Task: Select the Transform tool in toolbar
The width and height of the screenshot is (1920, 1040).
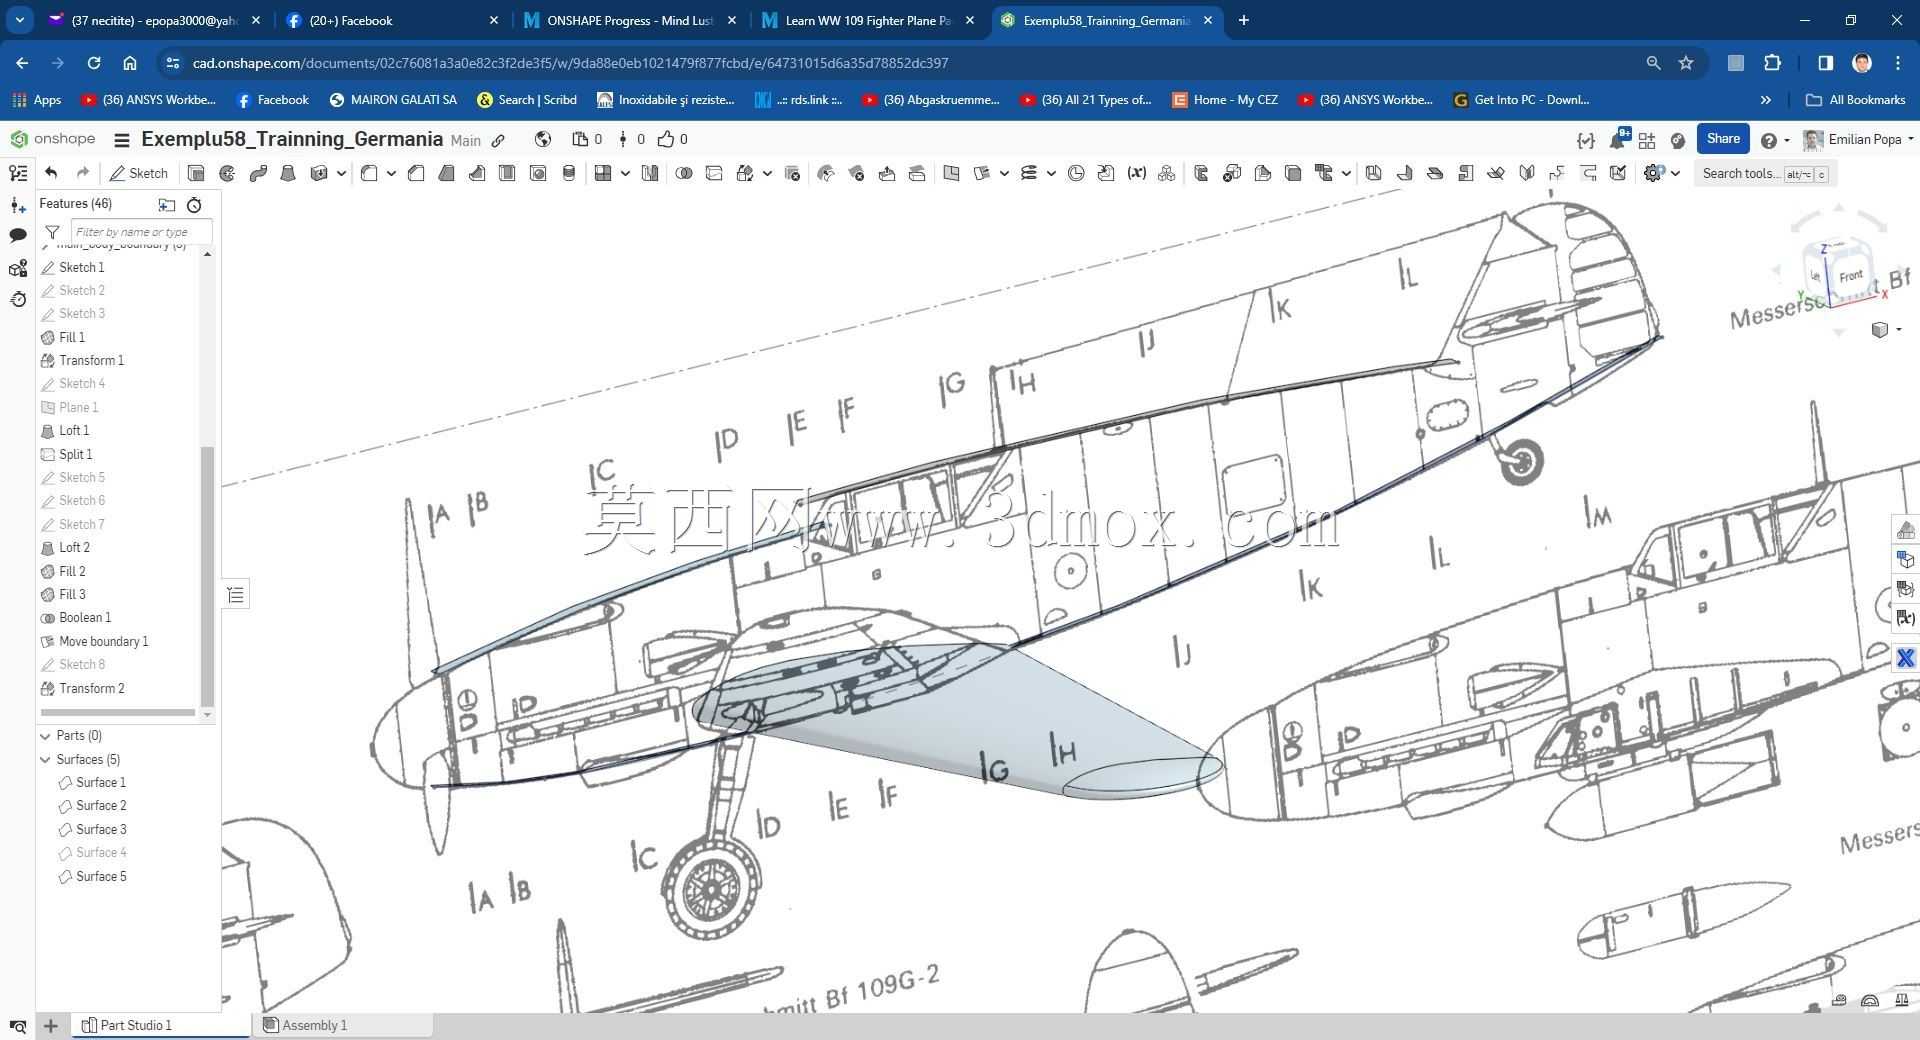Action: click(744, 173)
